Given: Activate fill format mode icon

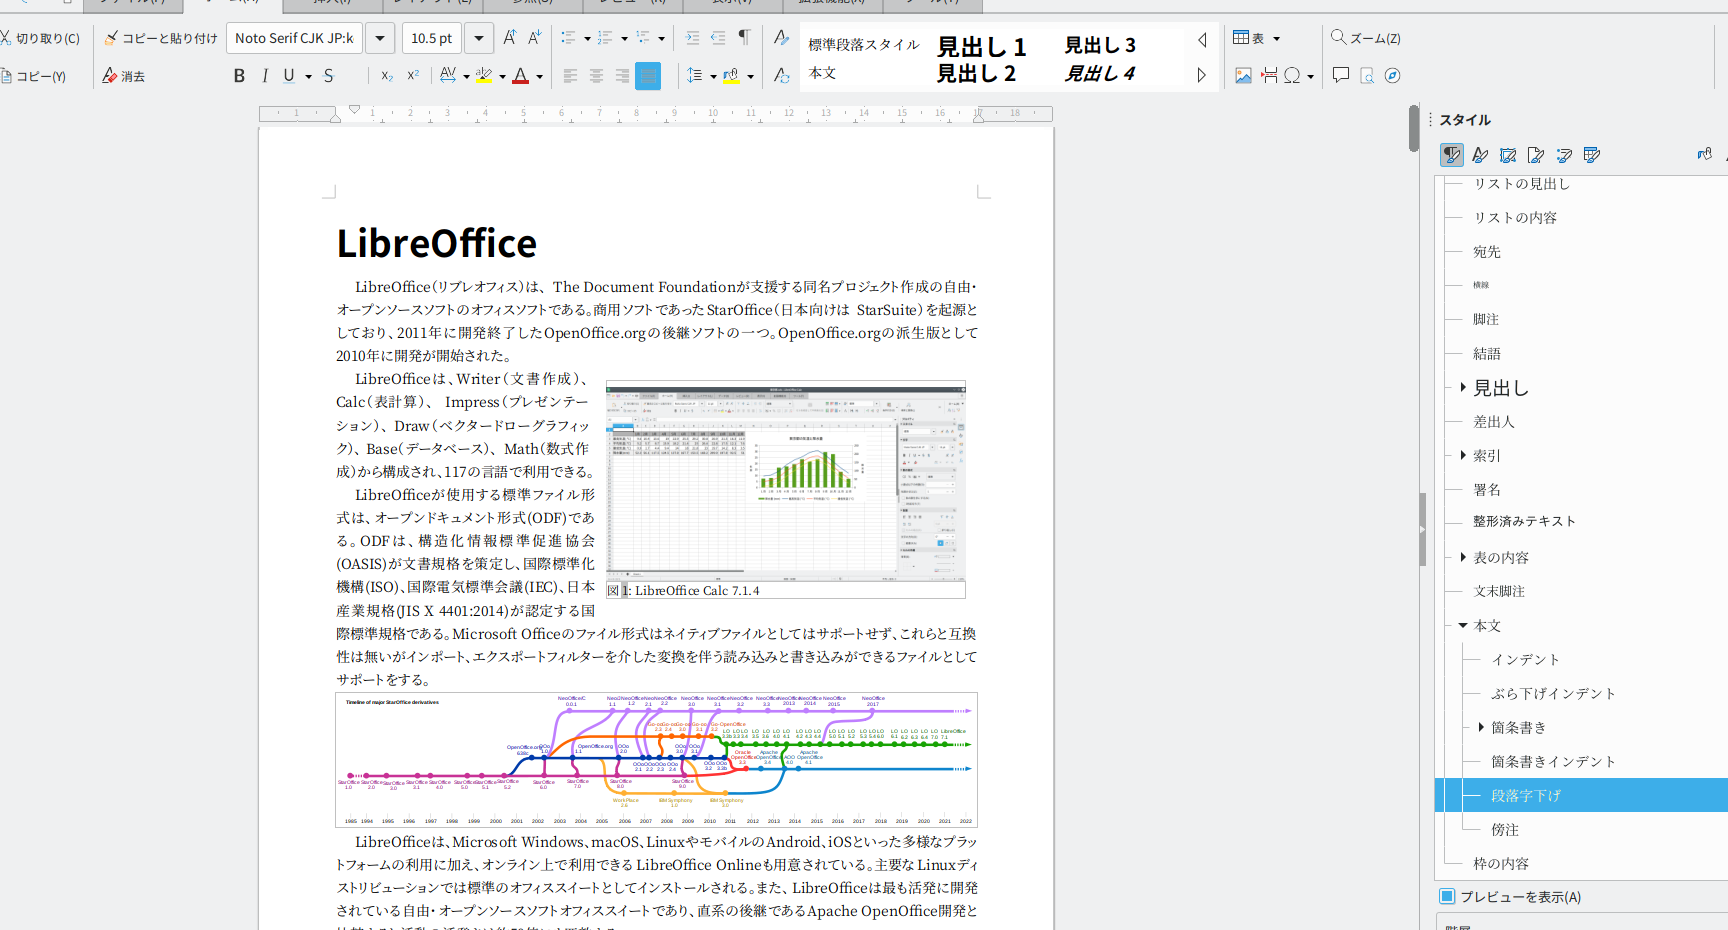Looking at the screenshot, I should point(1704,155).
